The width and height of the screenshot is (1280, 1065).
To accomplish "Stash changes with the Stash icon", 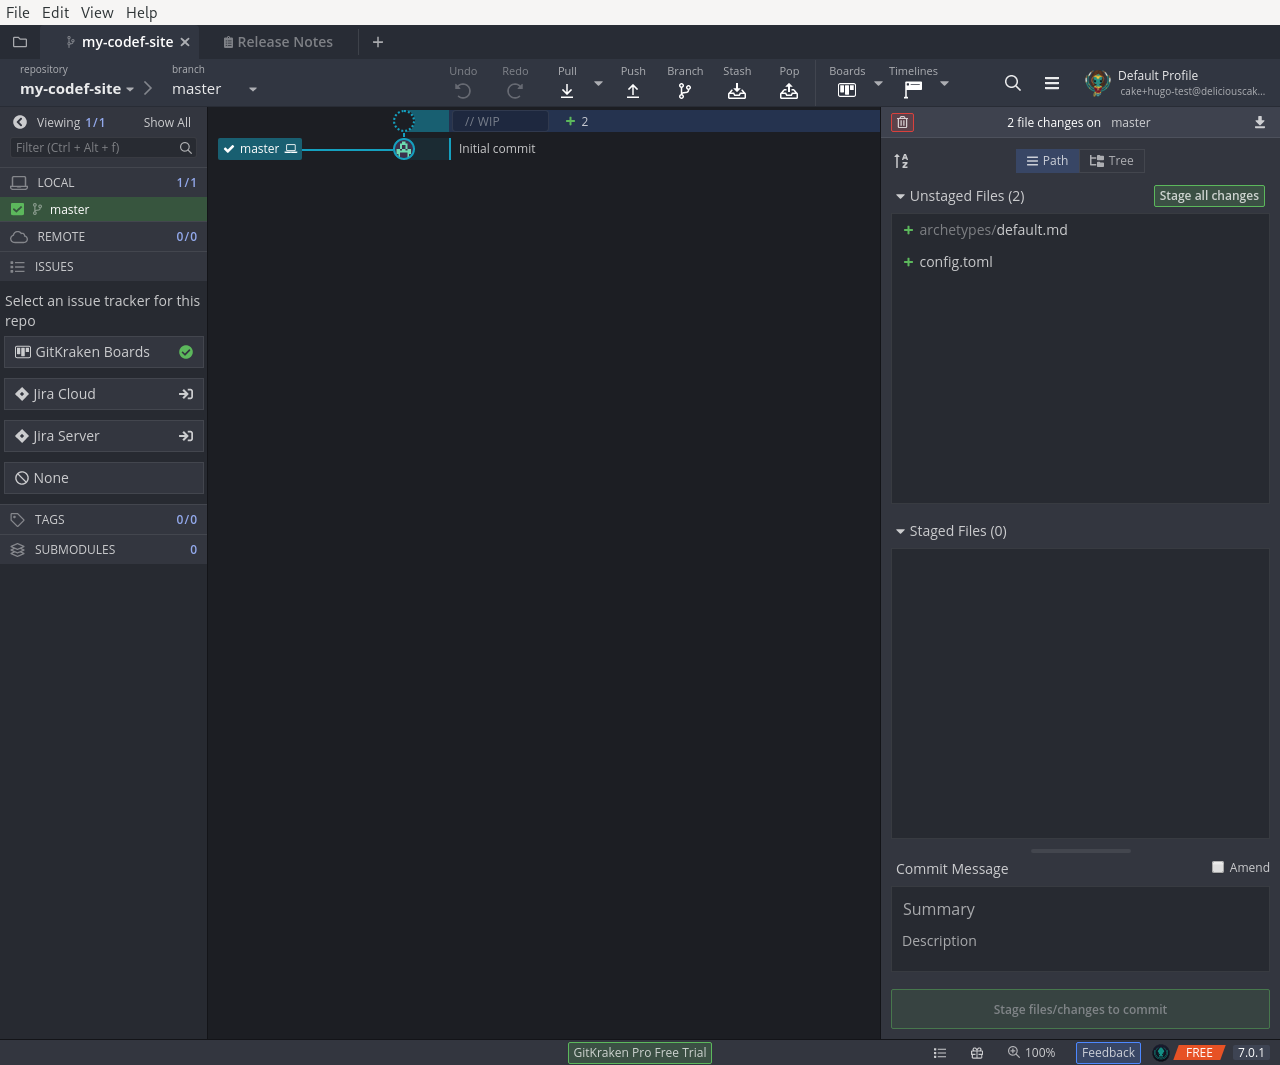I will [x=737, y=91].
